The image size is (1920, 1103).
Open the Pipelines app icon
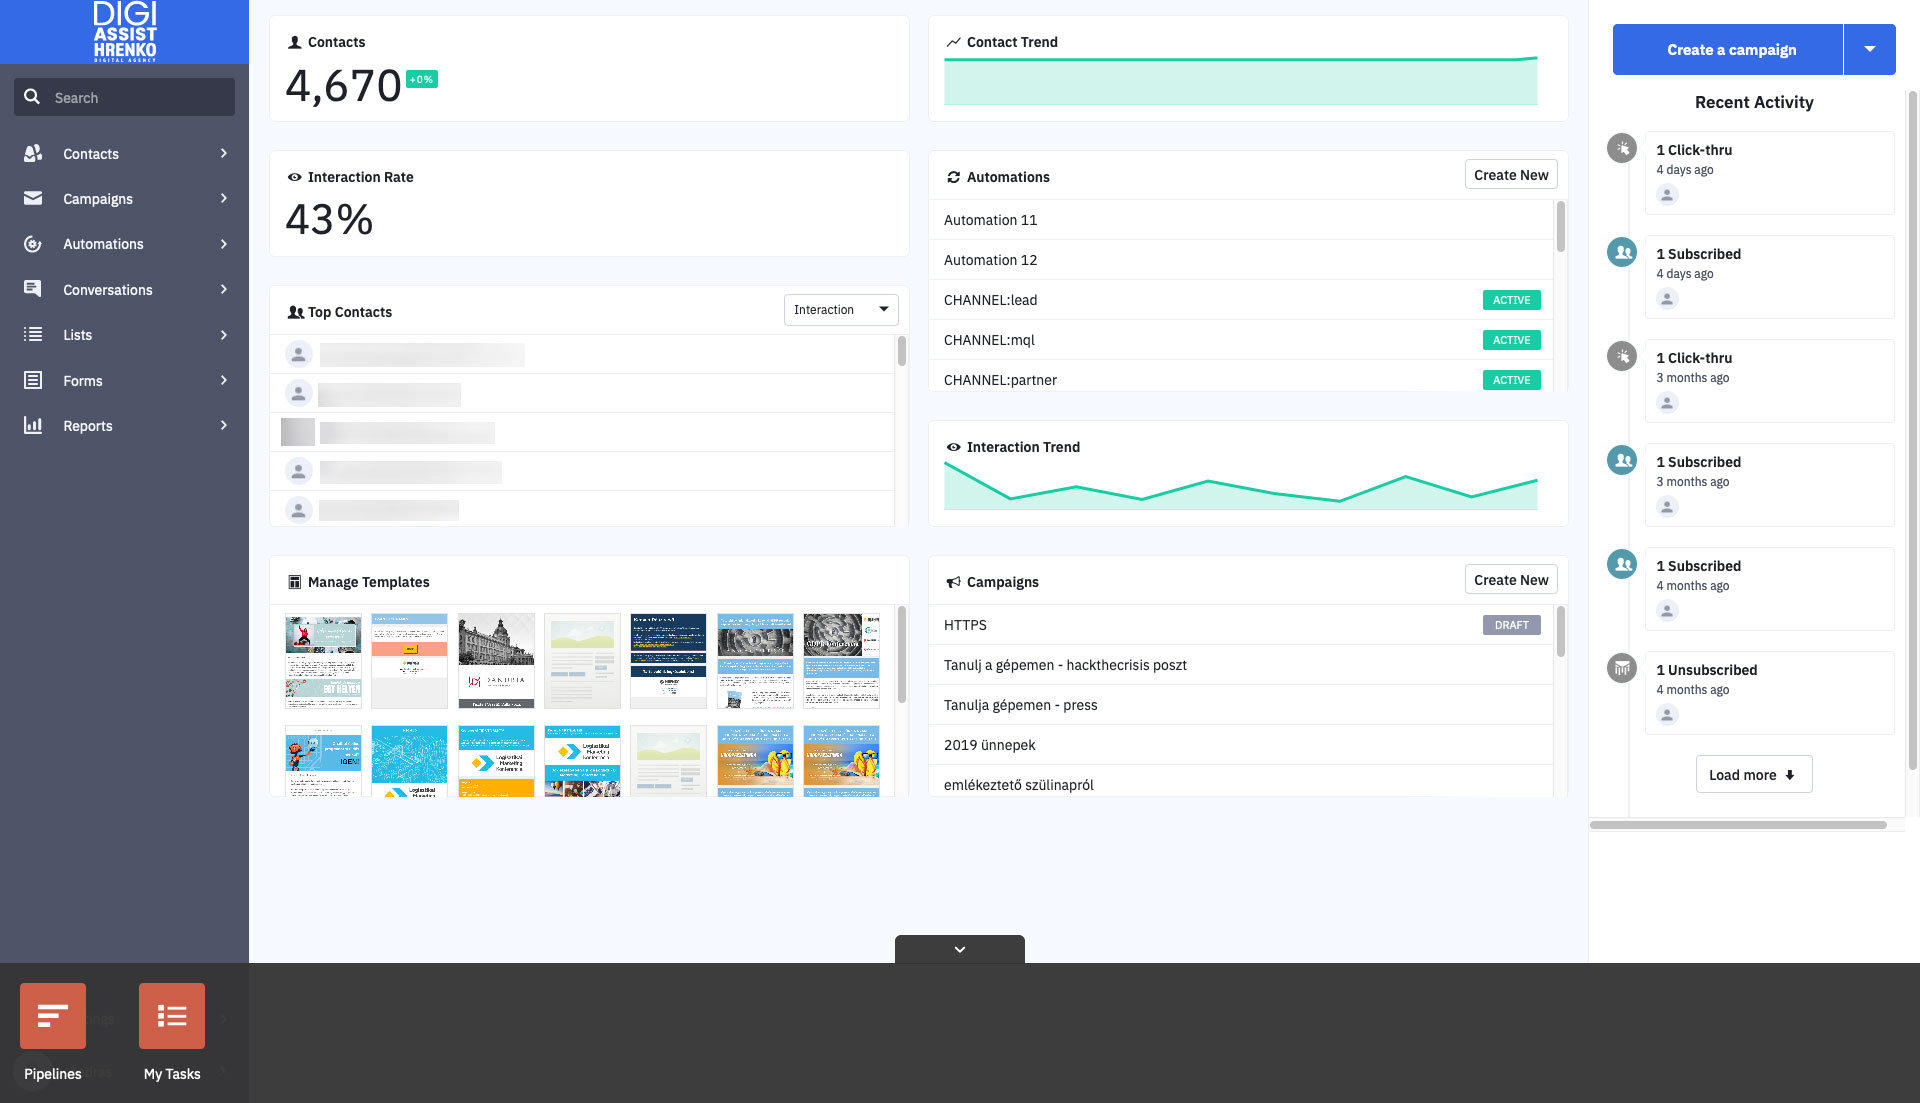click(53, 1016)
